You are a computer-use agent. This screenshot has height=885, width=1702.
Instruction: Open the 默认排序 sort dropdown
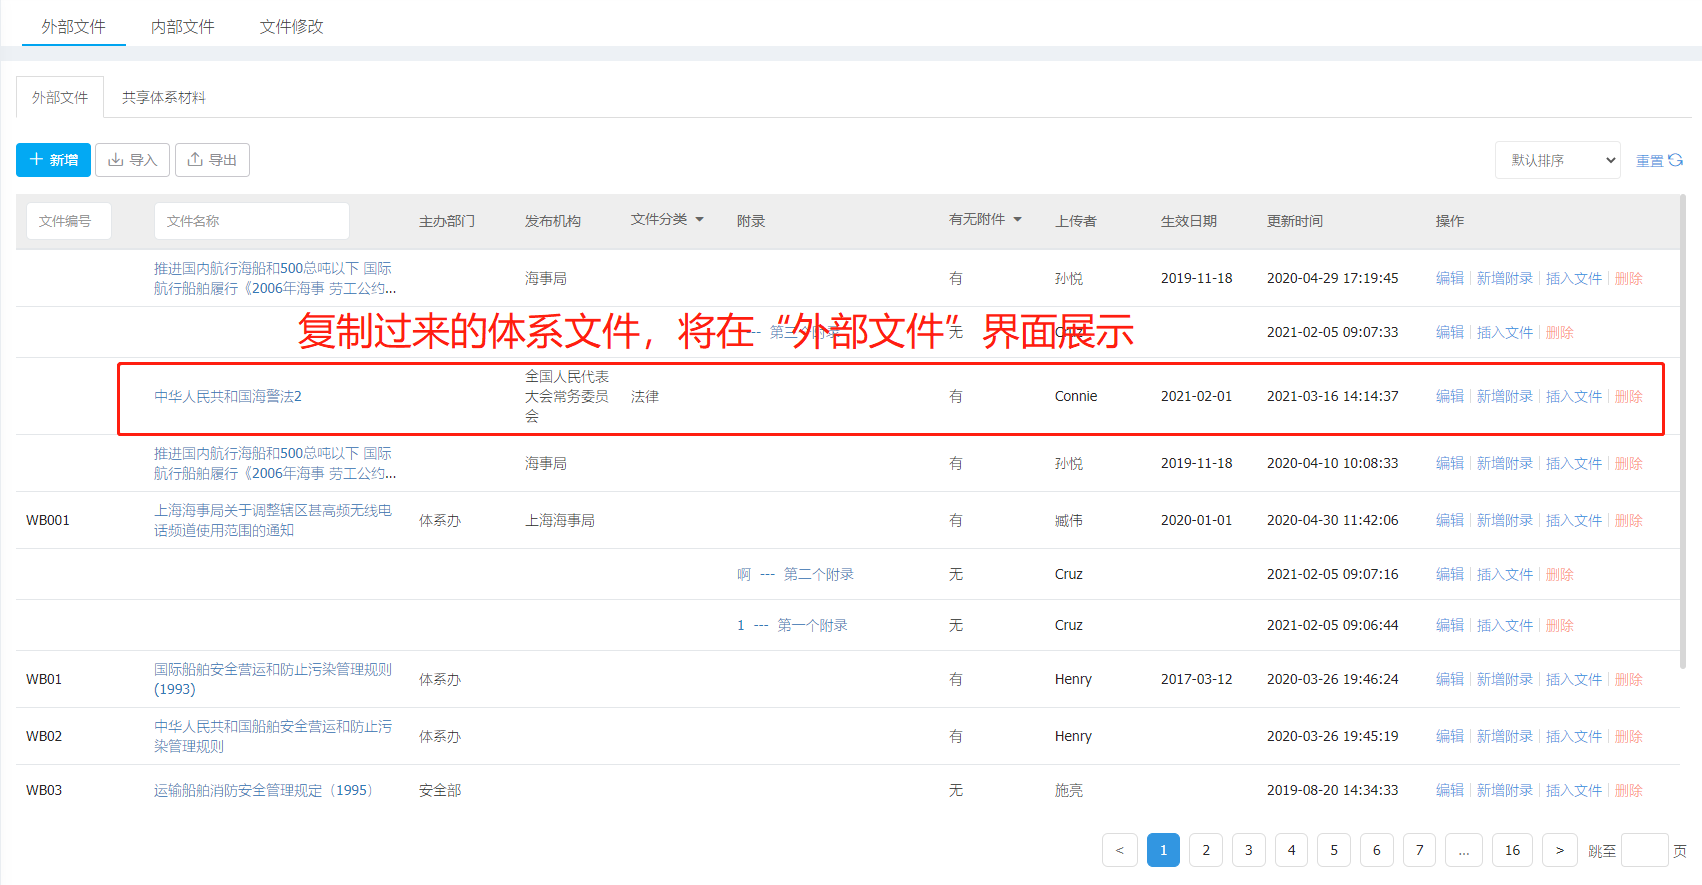(x=1558, y=160)
